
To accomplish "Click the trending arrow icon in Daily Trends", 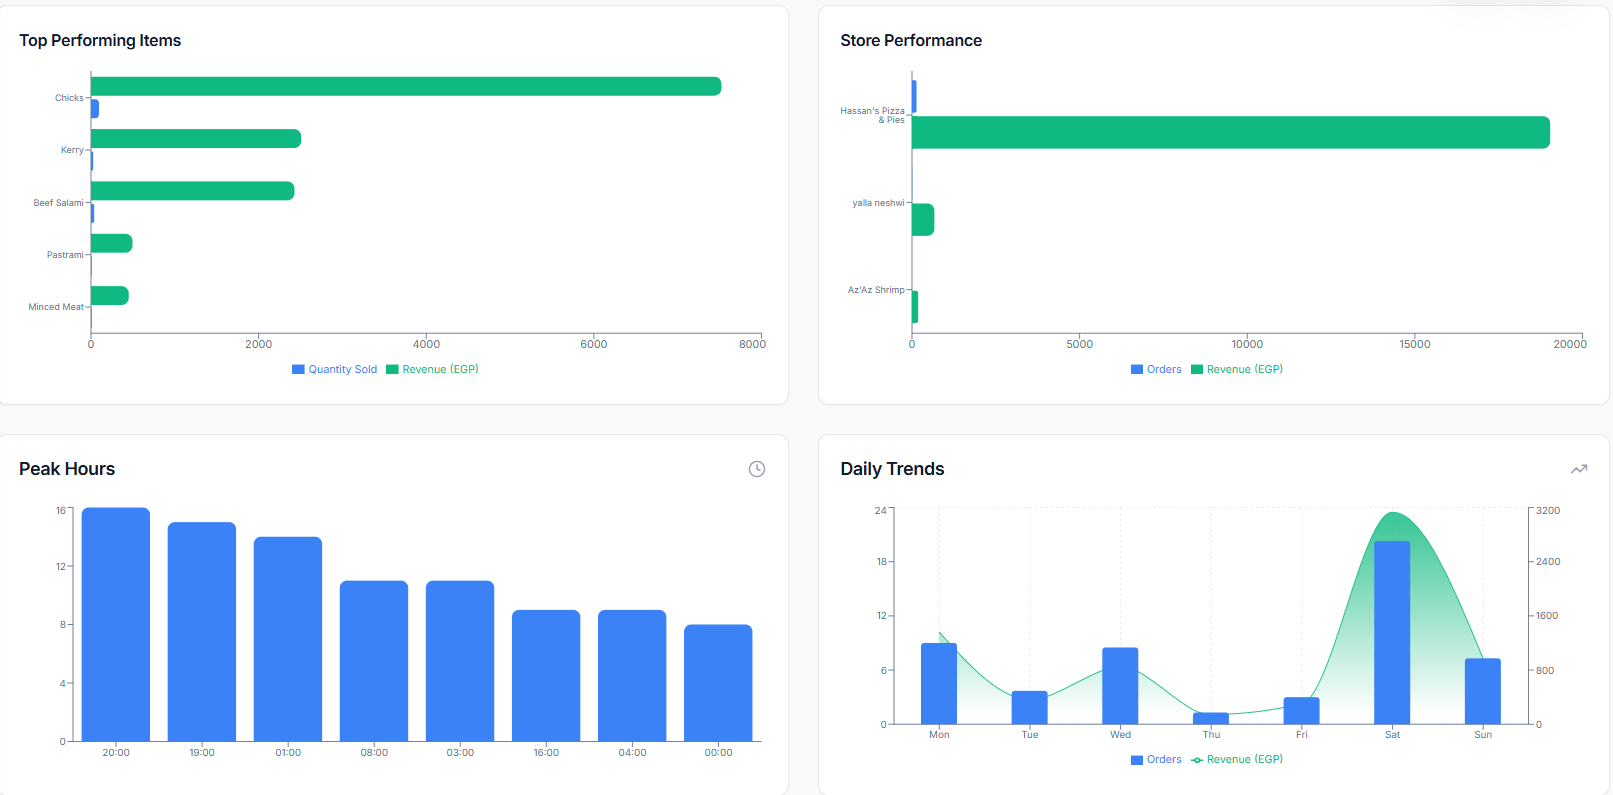I will click(x=1579, y=469).
